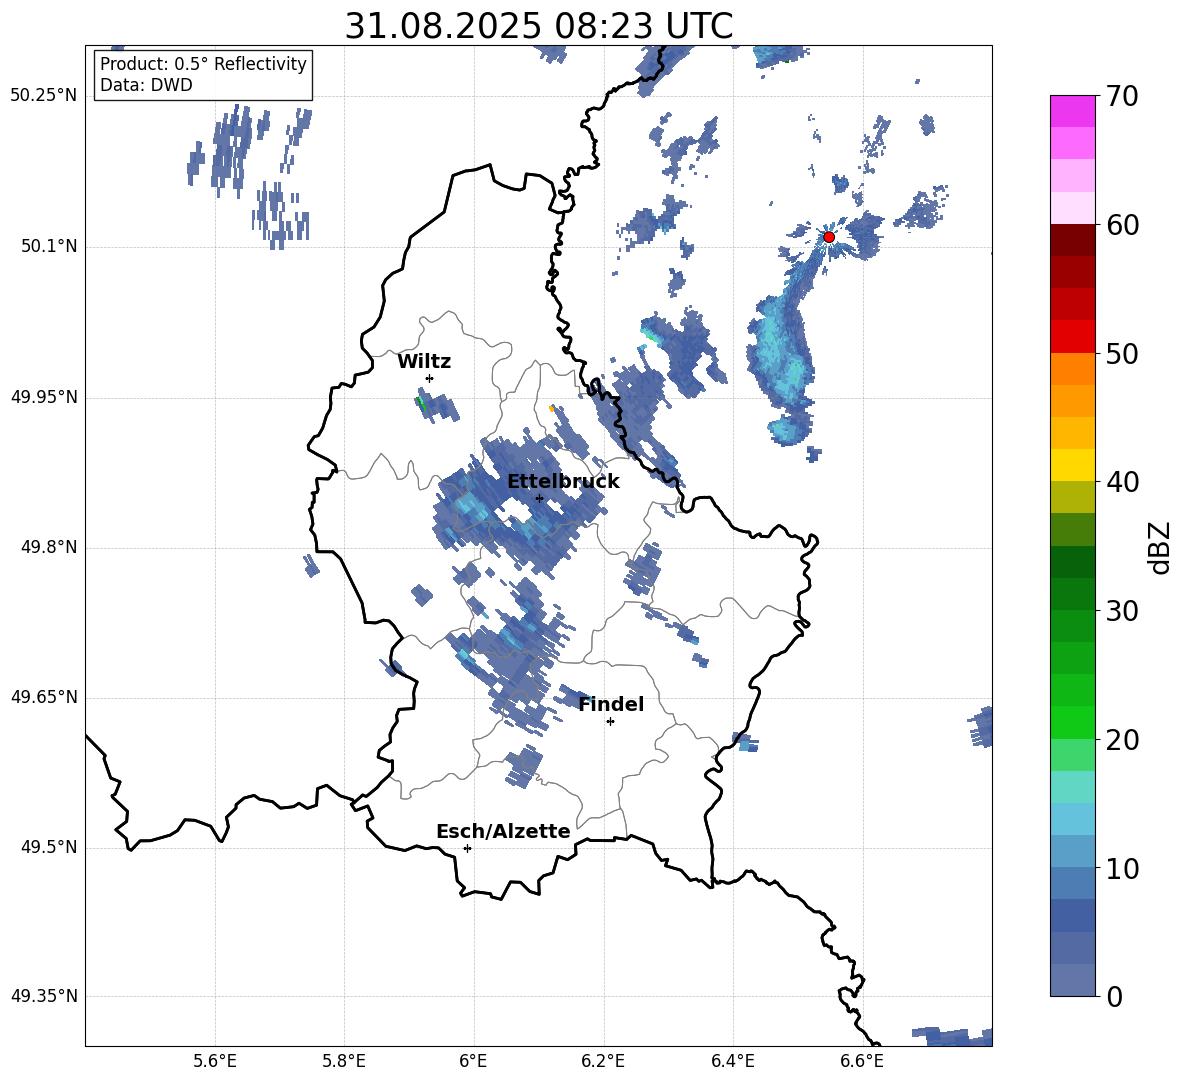The height and width of the screenshot is (1081, 1184).
Task: Click the bright red colorbar swatch above 50
Action: (1072, 337)
